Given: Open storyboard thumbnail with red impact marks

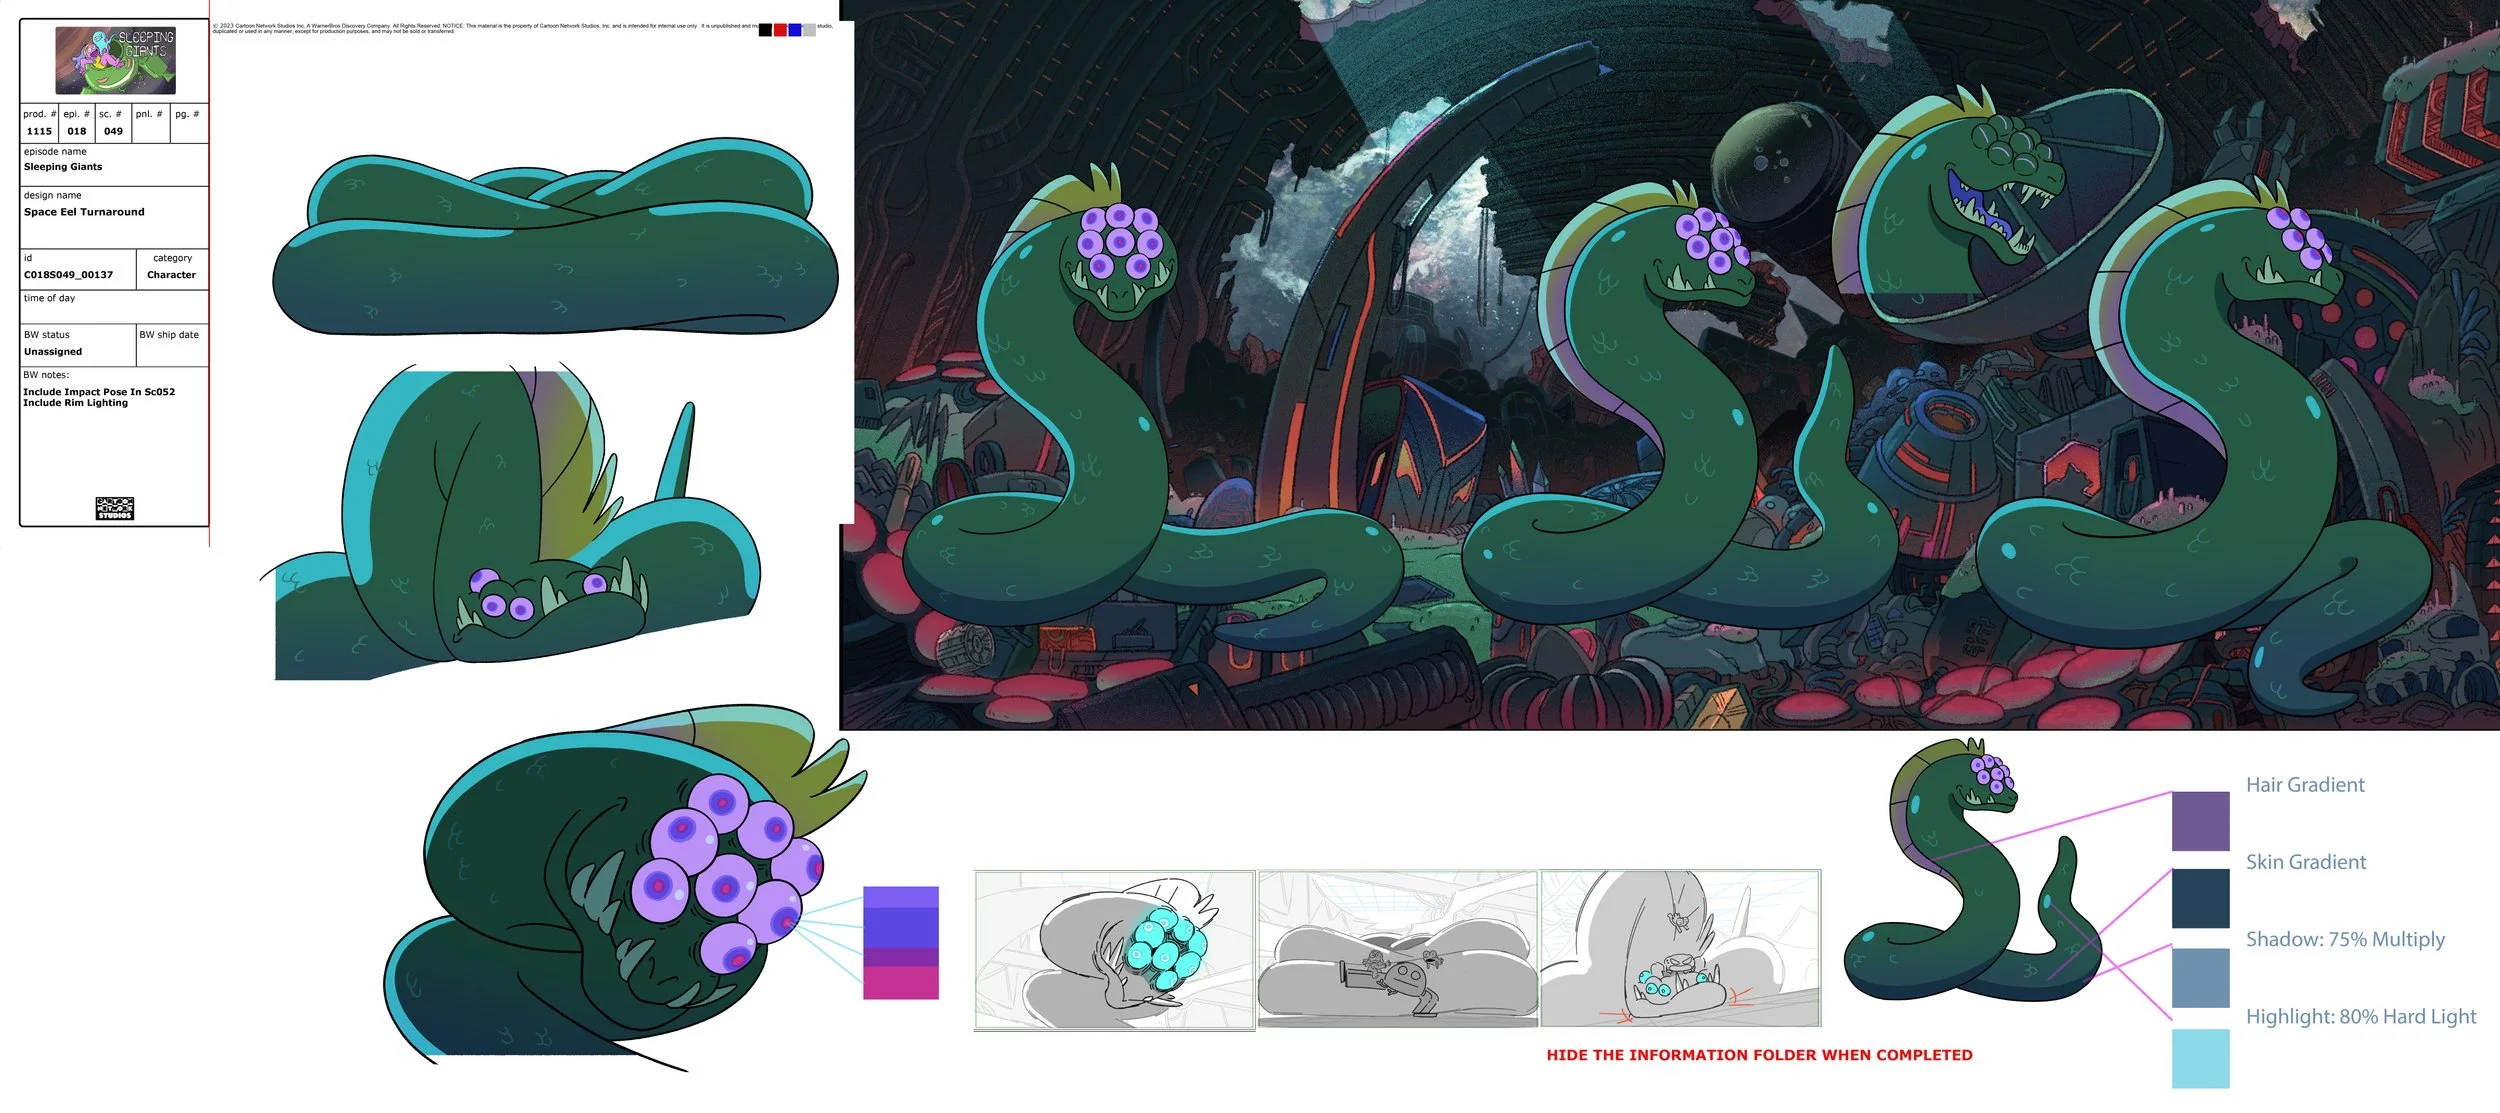Looking at the screenshot, I should click(x=1680, y=949).
